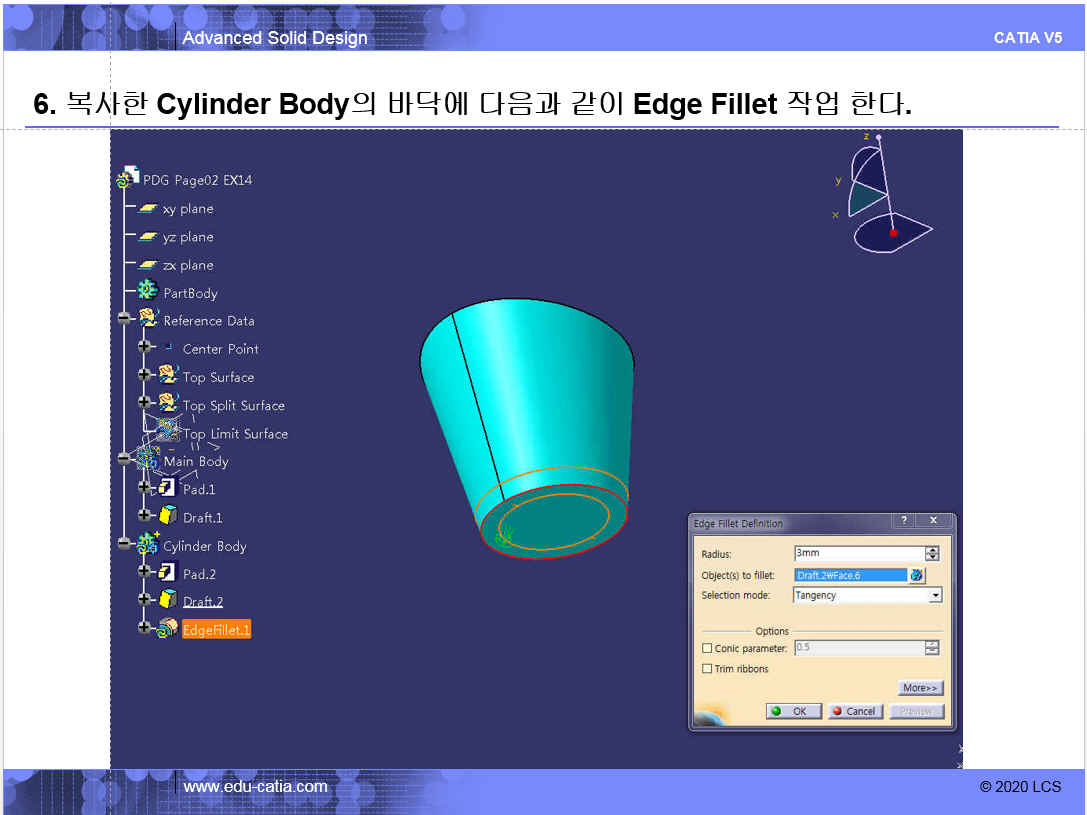The image size is (1087, 815).
Task: Click the Radius input field
Action: (859, 553)
